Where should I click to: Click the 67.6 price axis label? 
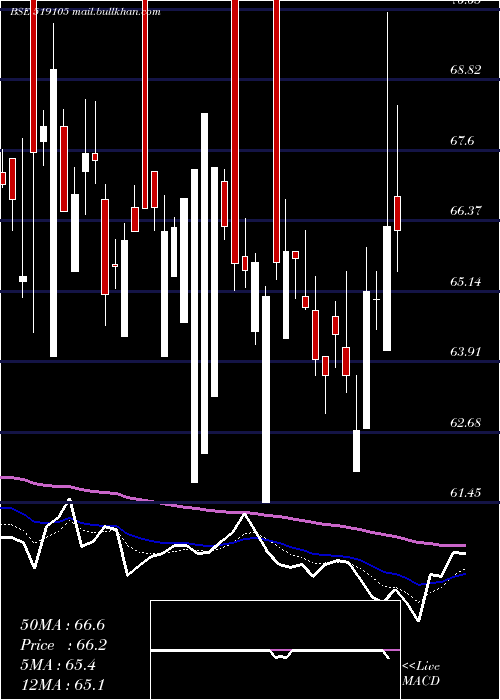pyautogui.click(x=464, y=141)
